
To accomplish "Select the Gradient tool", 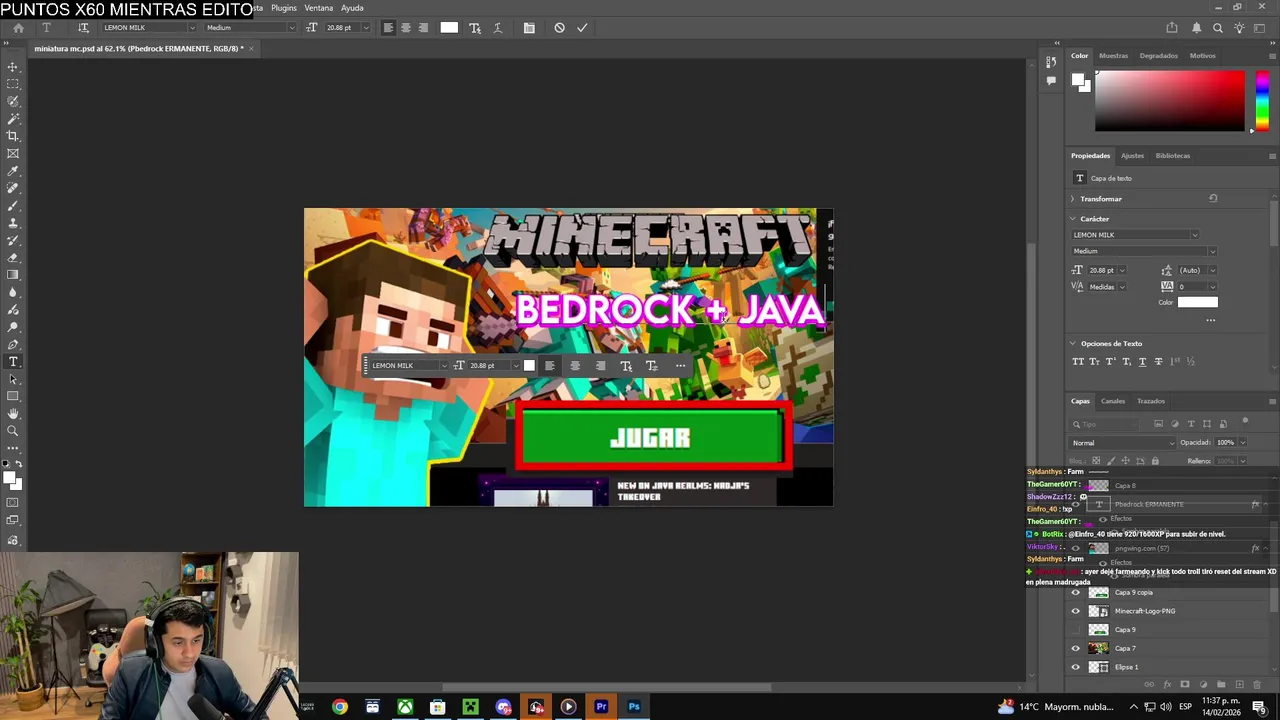I will tap(13, 274).
